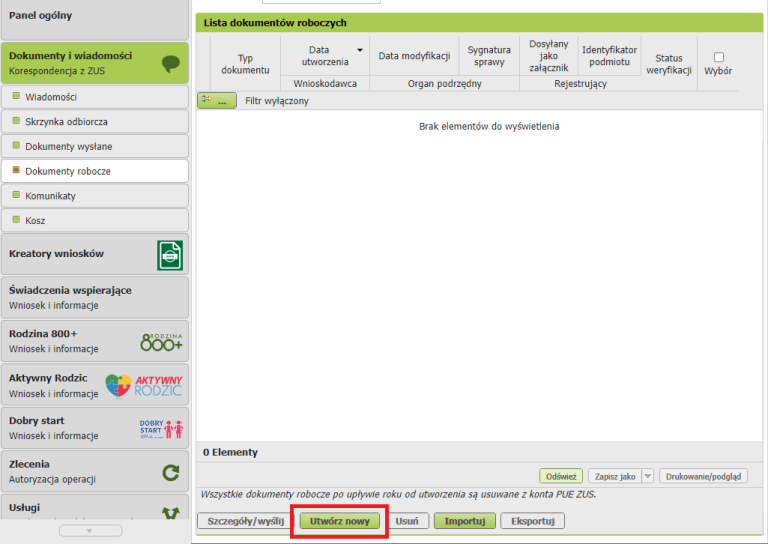768x544 pixels.
Task: Click the green speech bubble icon
Action: point(170,63)
